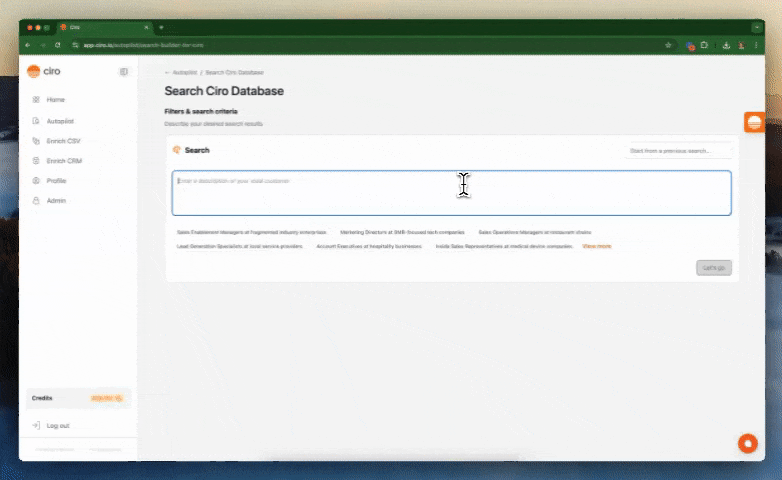This screenshot has height=480, width=782.
Task: Click the browser profile avatar
Action: 742,45
